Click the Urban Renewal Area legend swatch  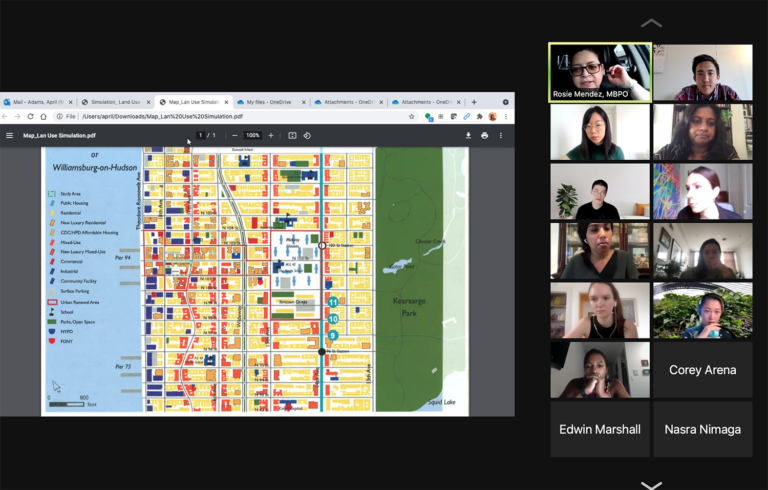53,300
